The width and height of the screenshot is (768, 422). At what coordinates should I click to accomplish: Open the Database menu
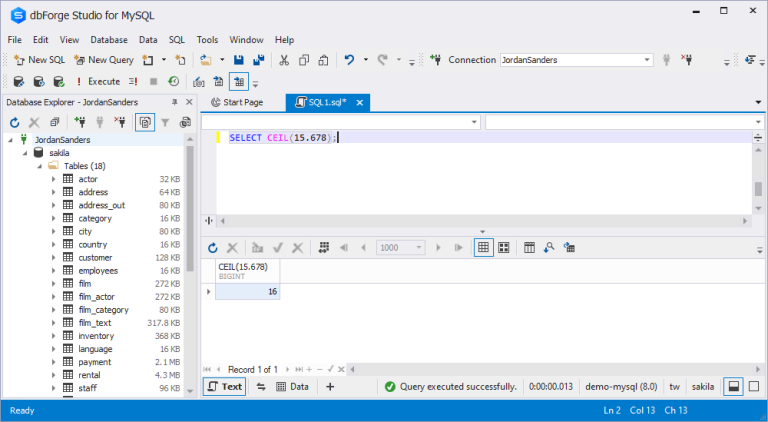(108, 39)
